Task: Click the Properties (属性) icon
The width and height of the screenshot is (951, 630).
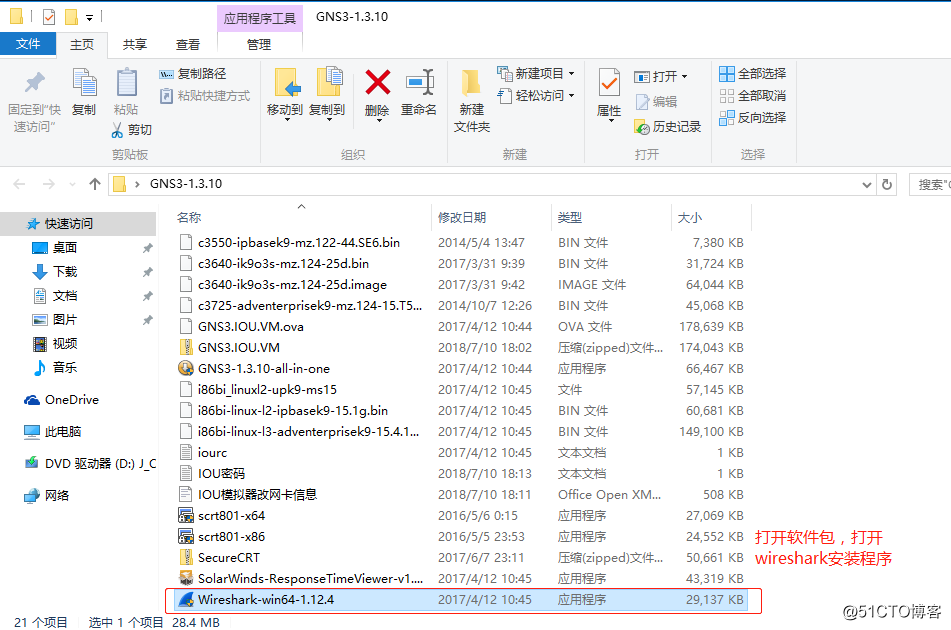Action: coord(609,83)
